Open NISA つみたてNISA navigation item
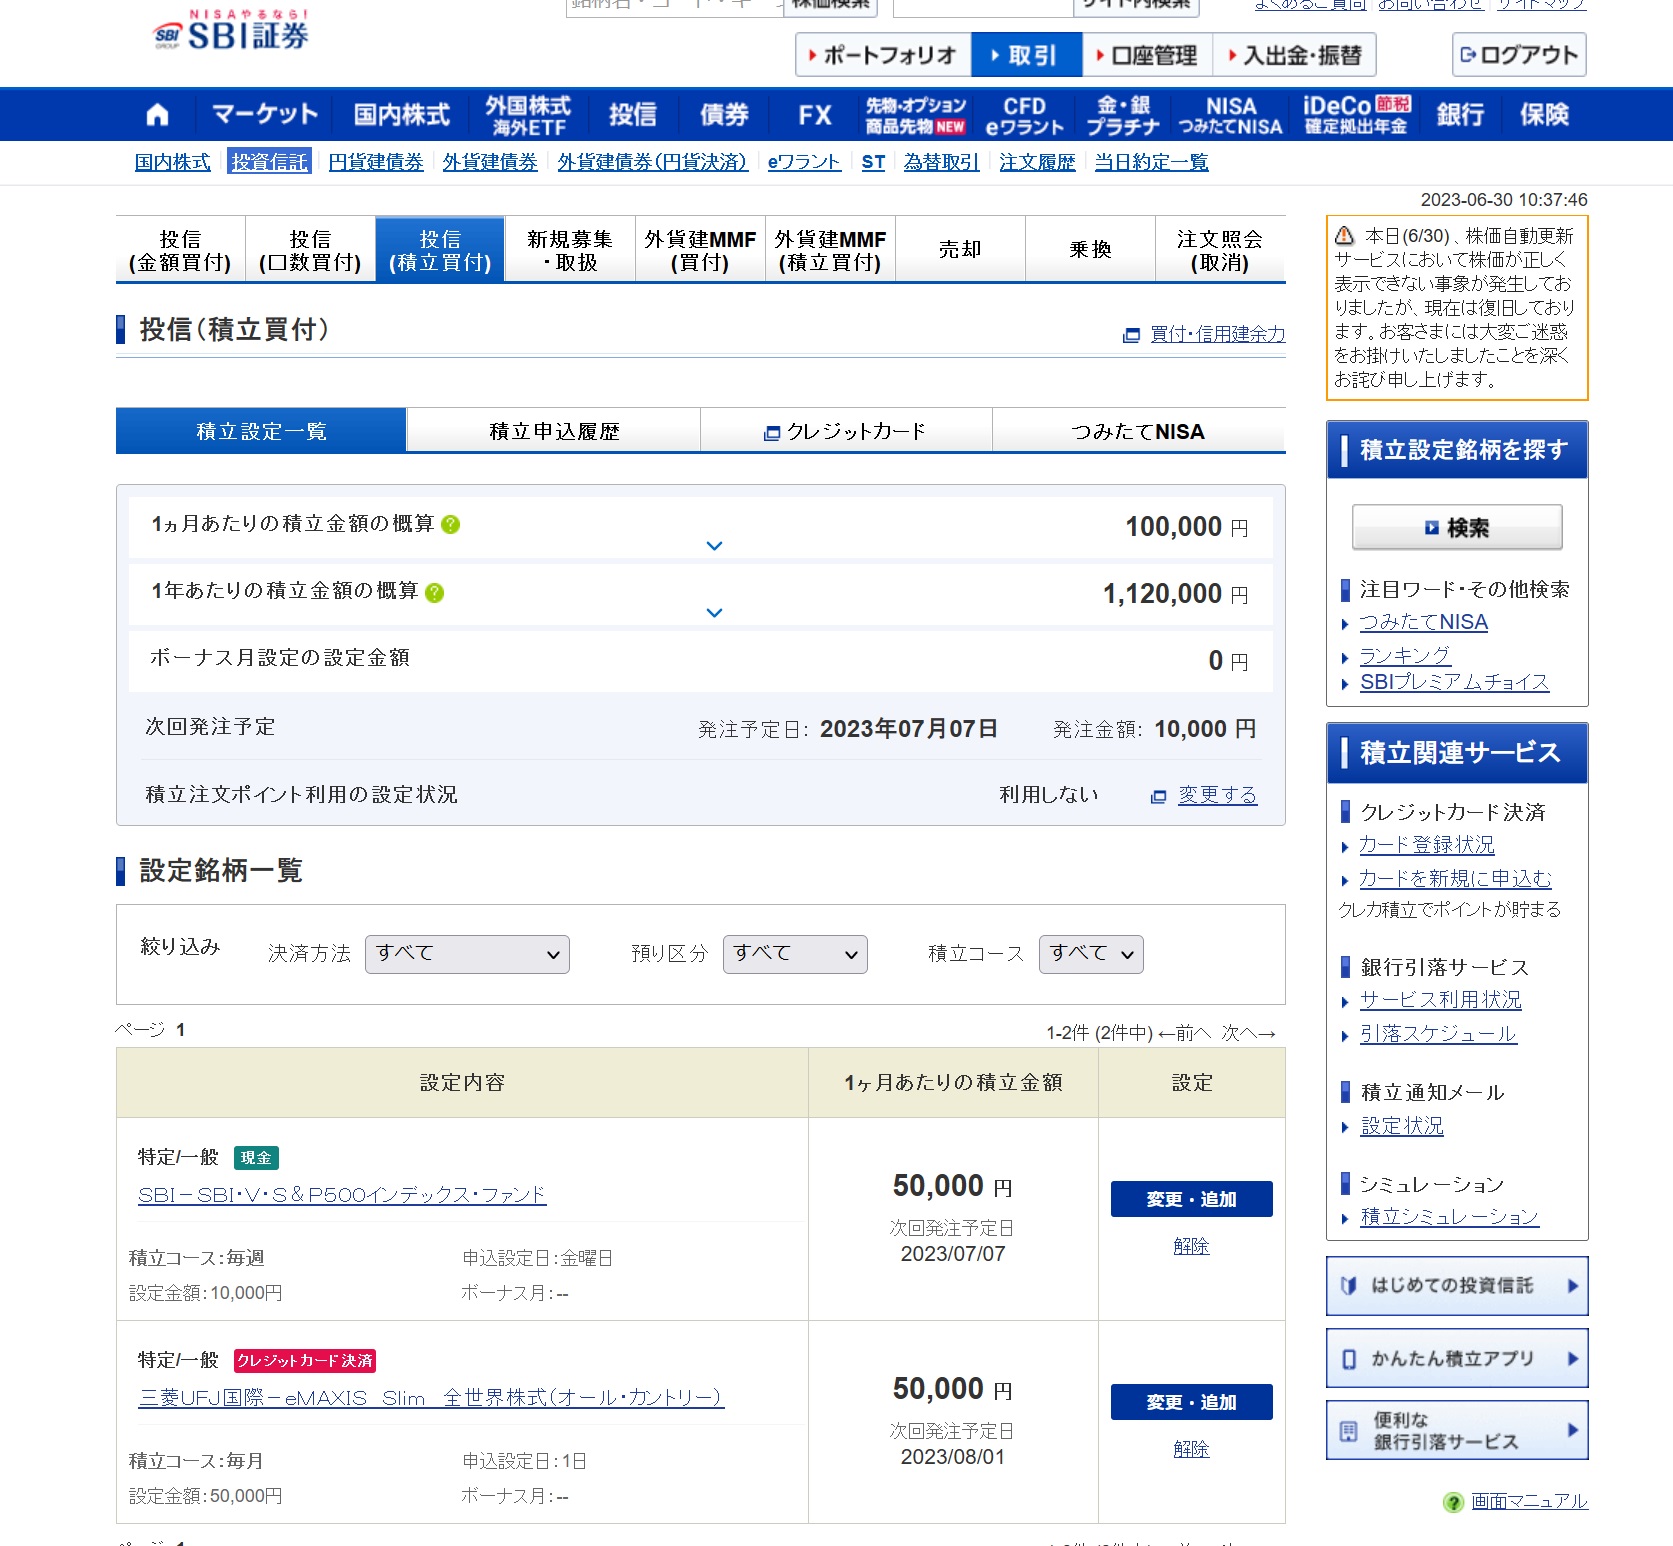The width and height of the screenshot is (1673, 1546). 1231,115
